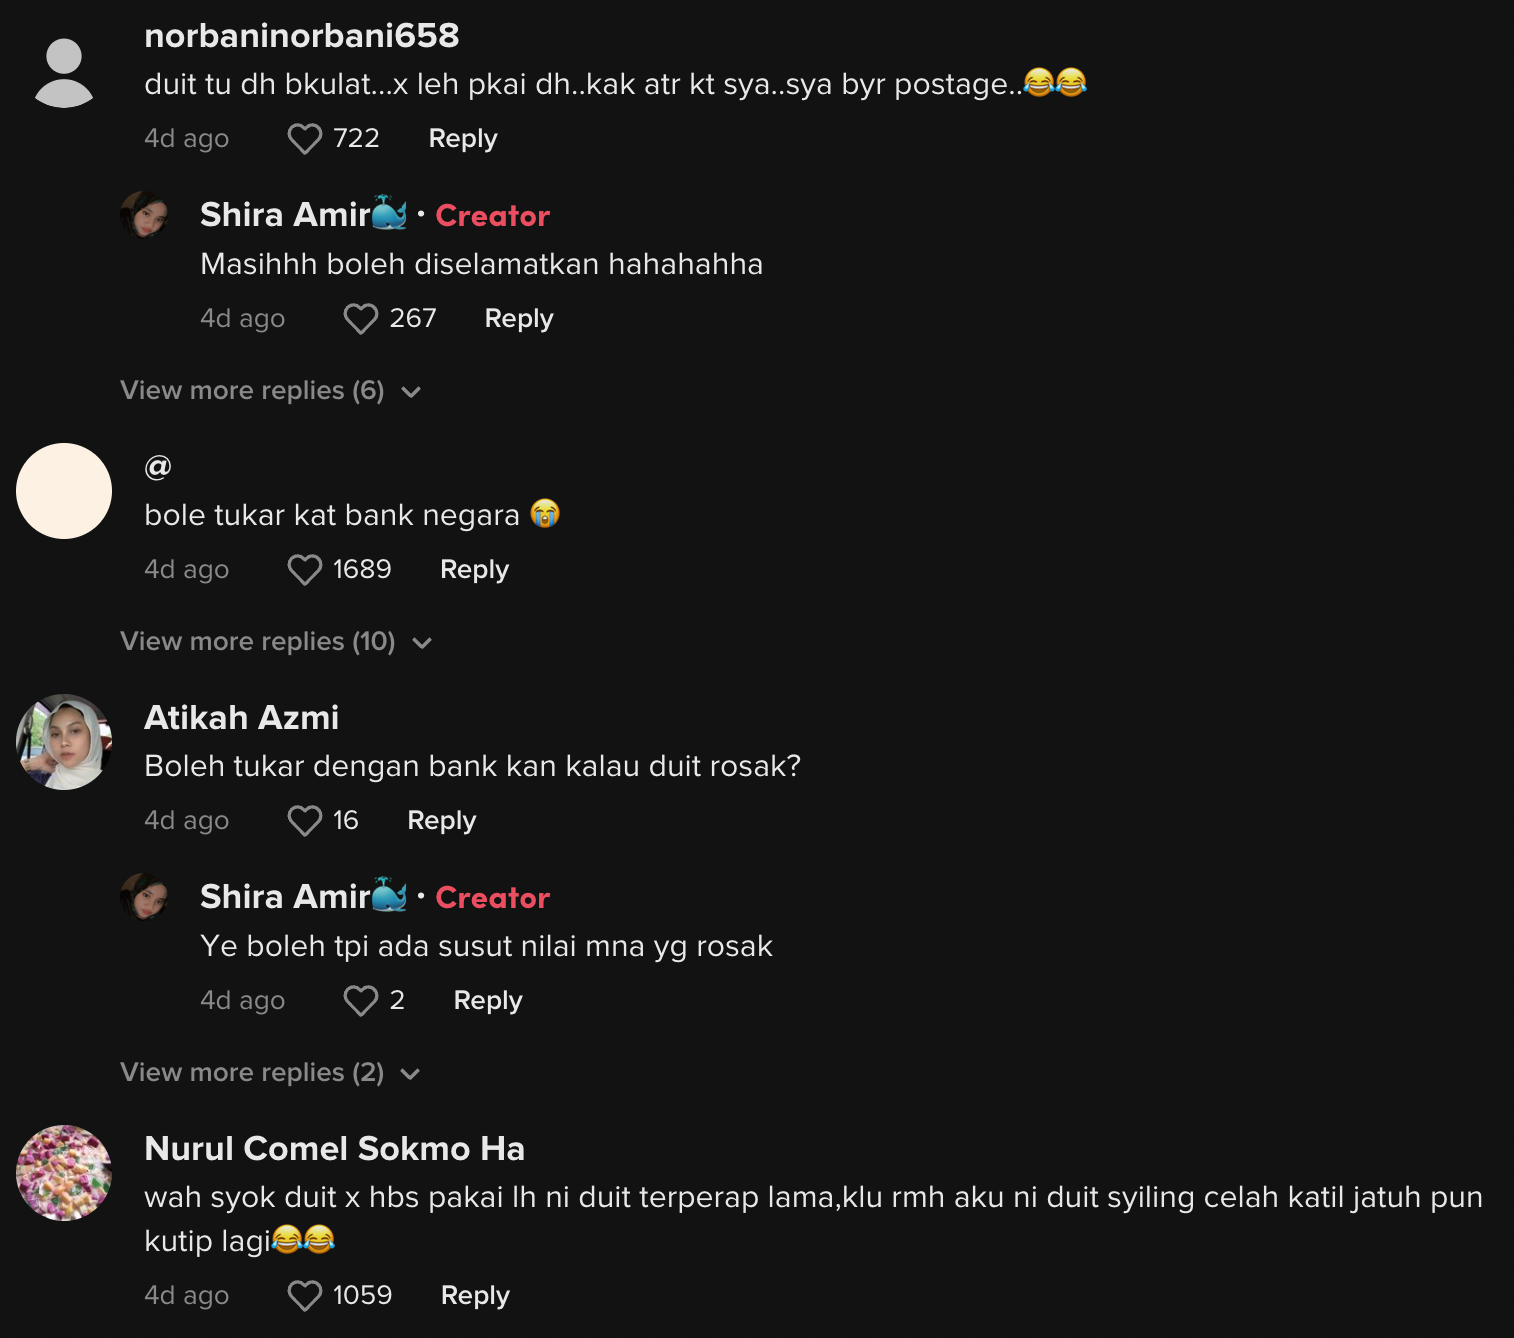Screen dimensions: 1514x1338
Task: Open Atikah Azmi's profile name
Action: (x=242, y=718)
